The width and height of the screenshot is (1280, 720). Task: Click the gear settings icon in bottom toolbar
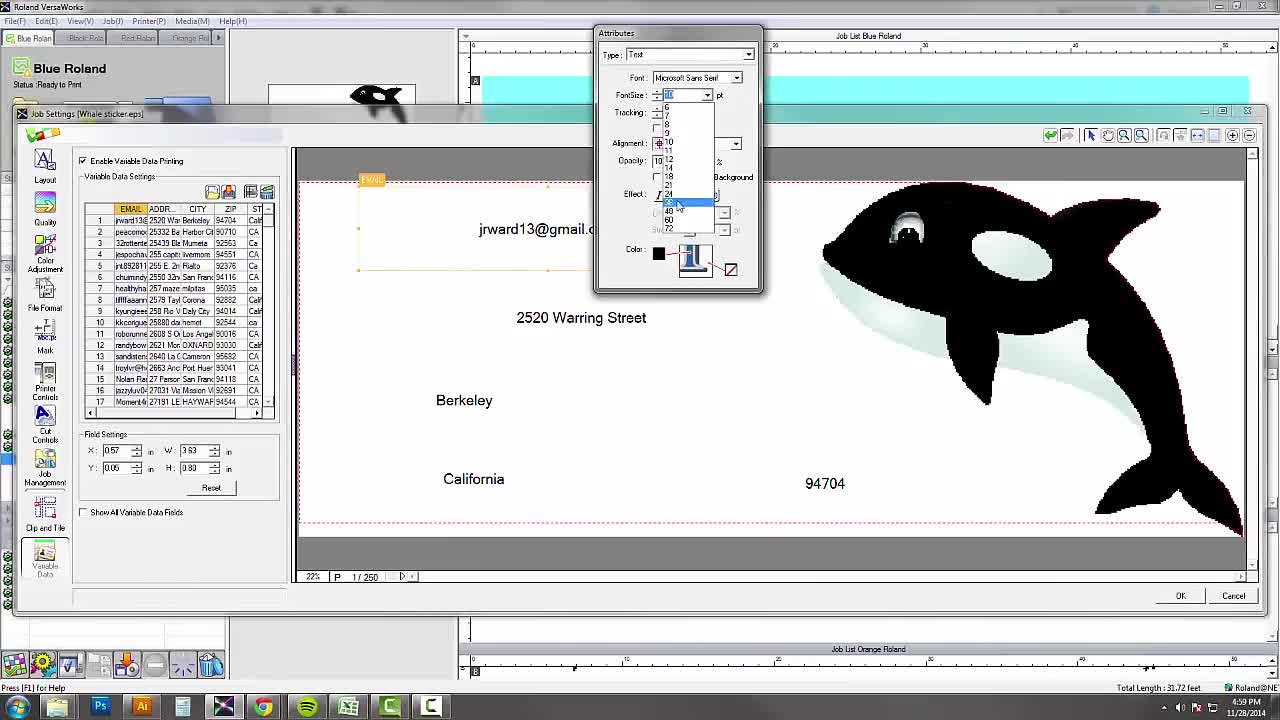[x=42, y=665]
